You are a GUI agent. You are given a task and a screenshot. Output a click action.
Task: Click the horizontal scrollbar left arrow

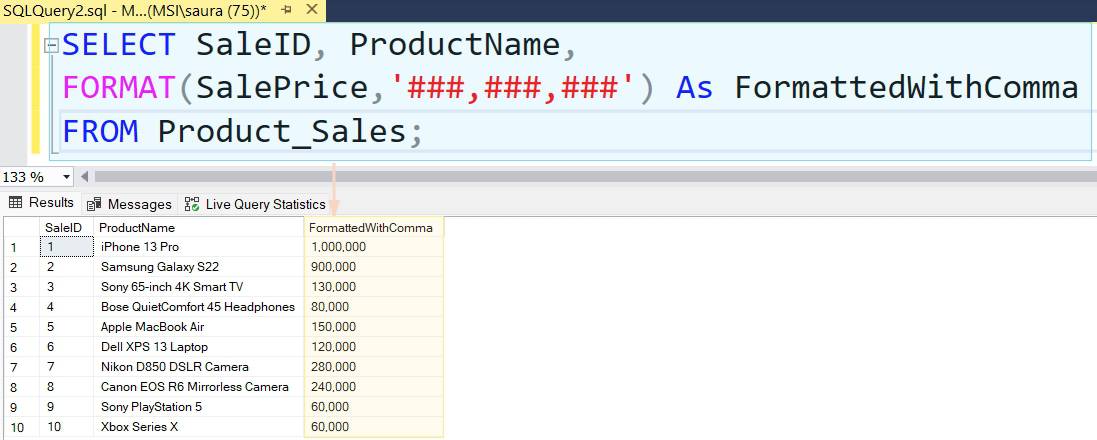85,177
